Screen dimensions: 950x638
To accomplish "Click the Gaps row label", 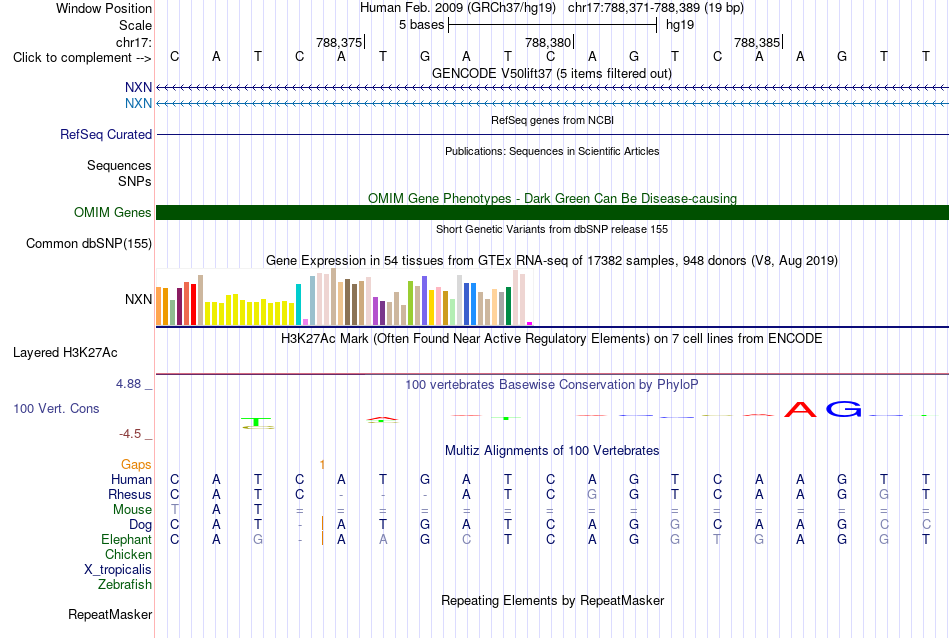I will (x=136, y=464).
